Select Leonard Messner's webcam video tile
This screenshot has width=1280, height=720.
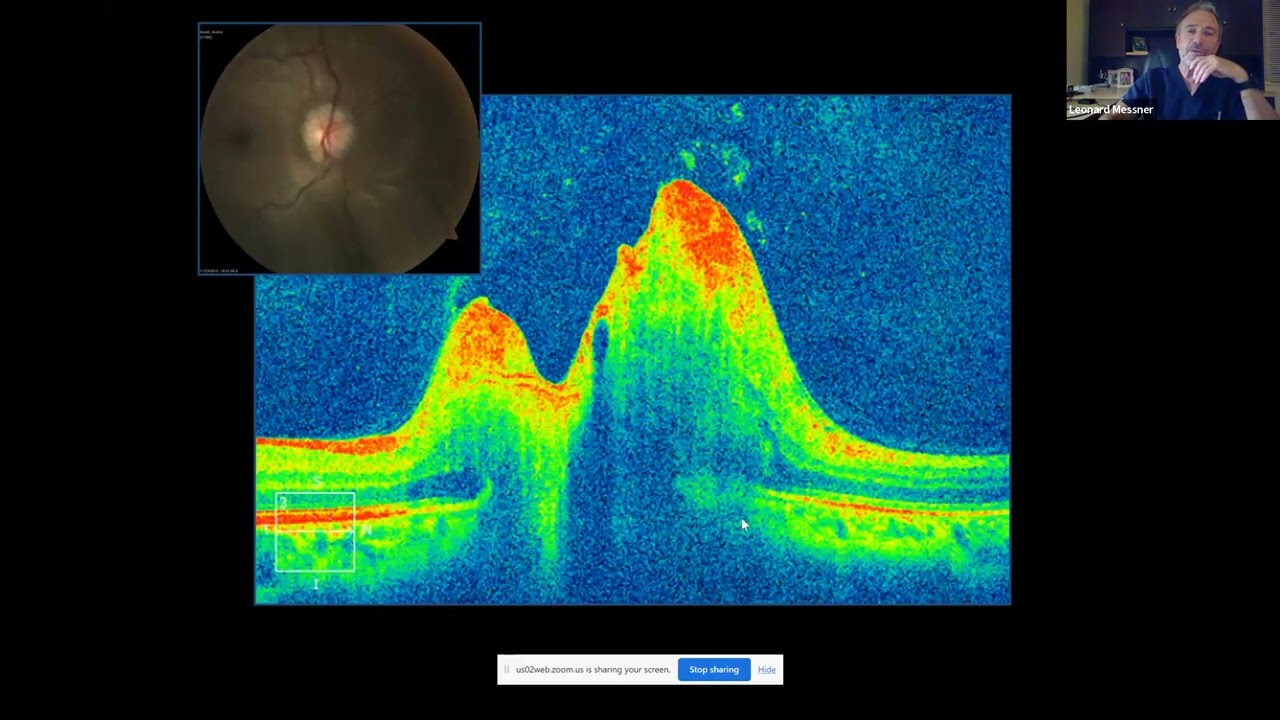[x=1173, y=60]
